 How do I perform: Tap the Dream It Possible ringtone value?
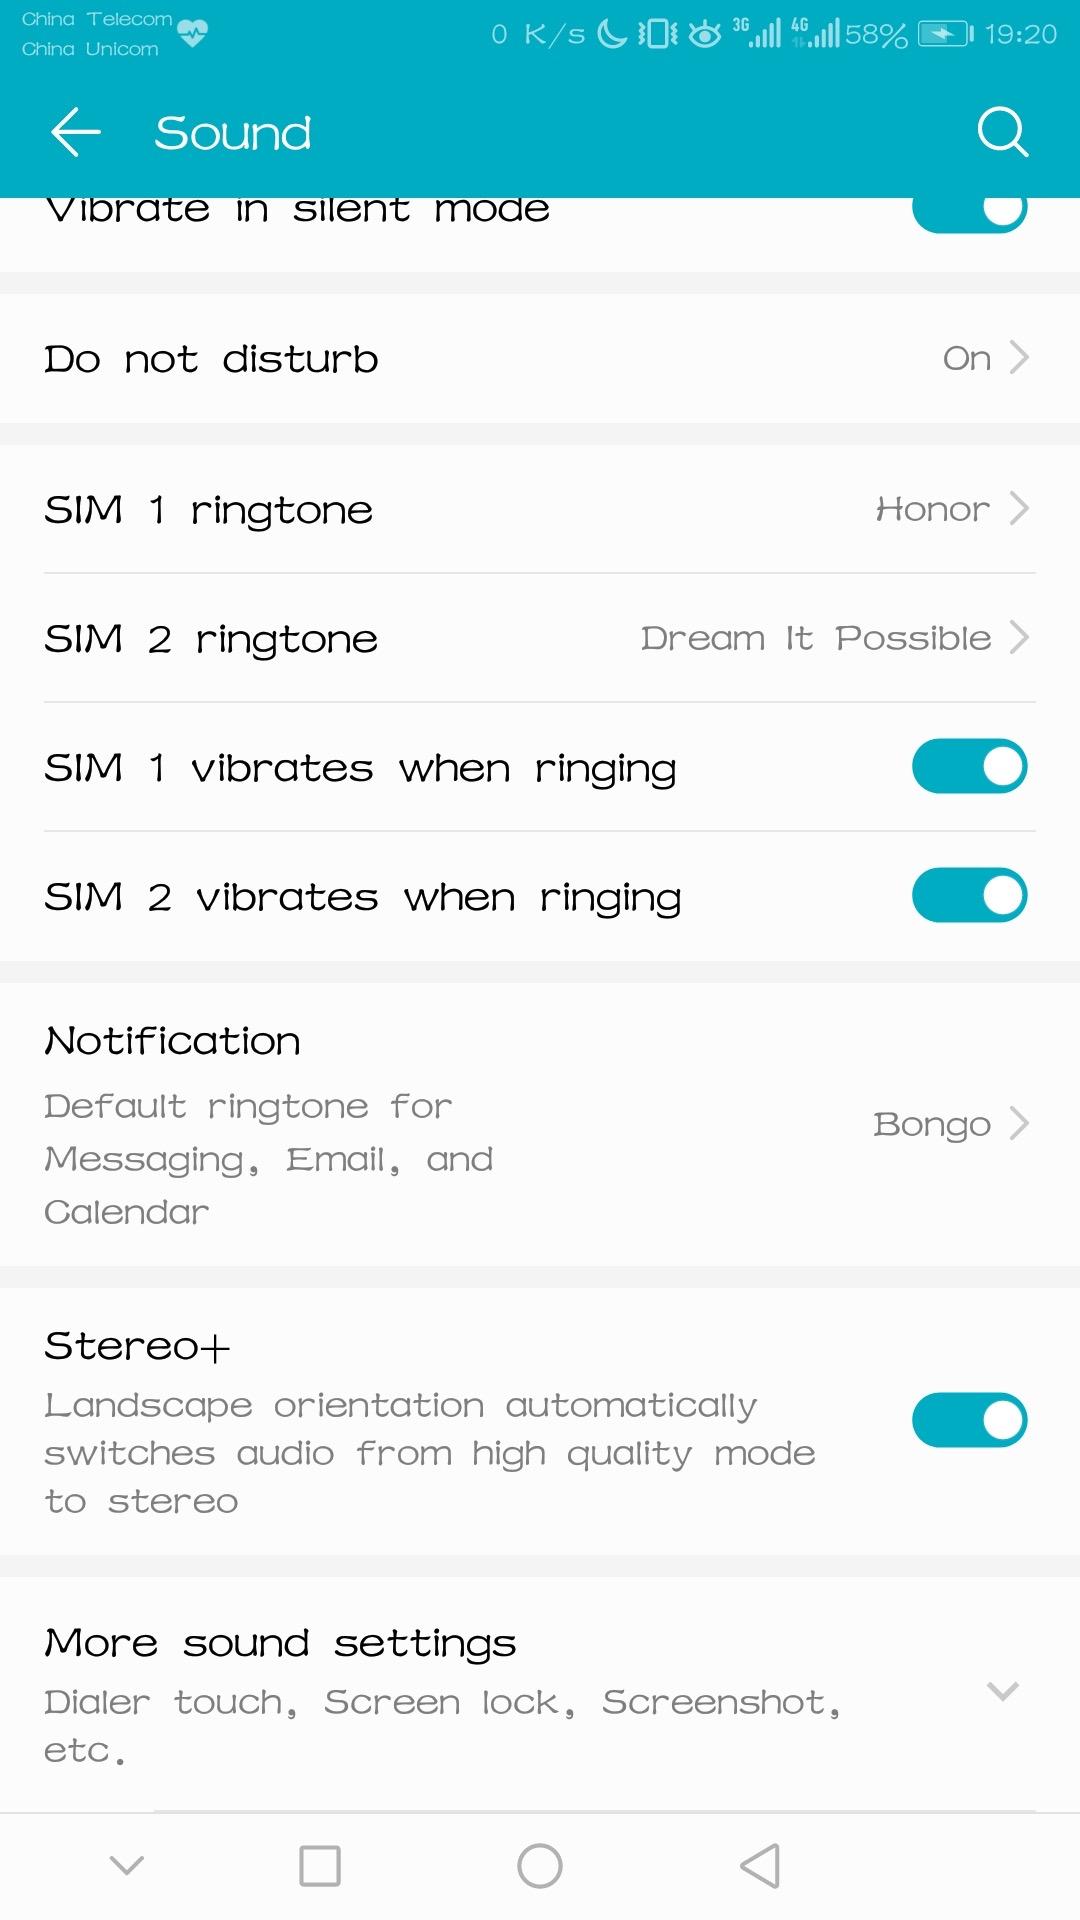point(815,638)
